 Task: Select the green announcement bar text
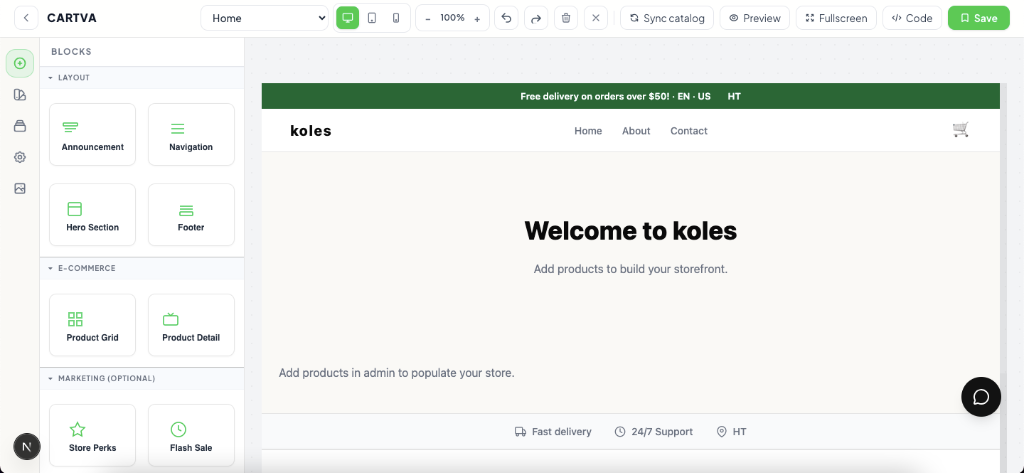coord(630,96)
